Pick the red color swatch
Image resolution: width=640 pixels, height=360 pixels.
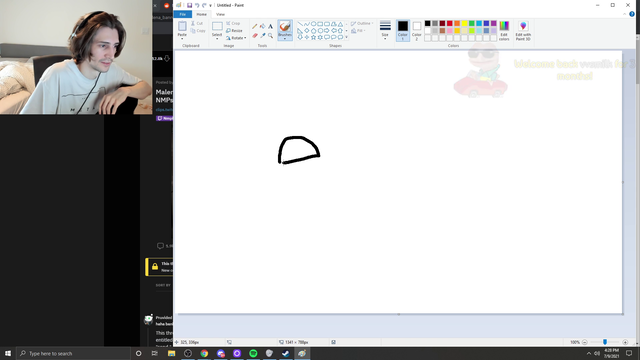pos(450,23)
